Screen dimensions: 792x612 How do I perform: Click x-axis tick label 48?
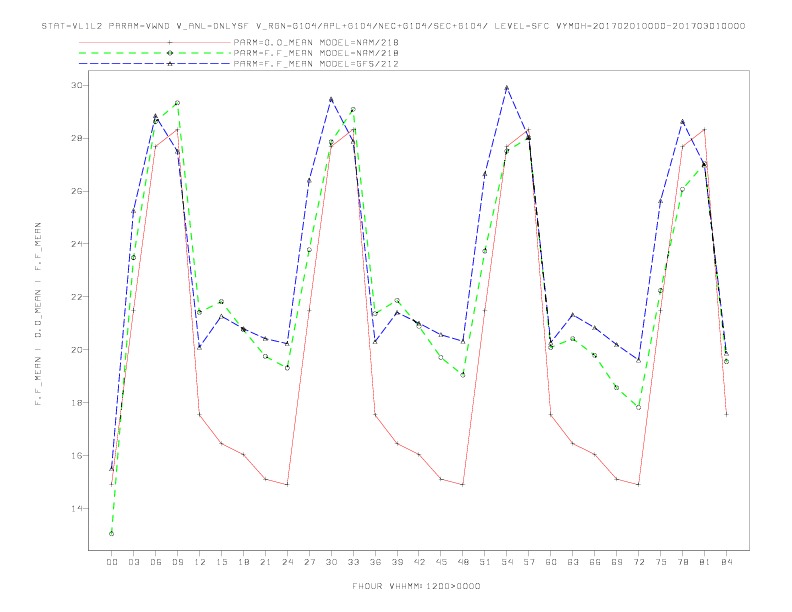point(463,562)
